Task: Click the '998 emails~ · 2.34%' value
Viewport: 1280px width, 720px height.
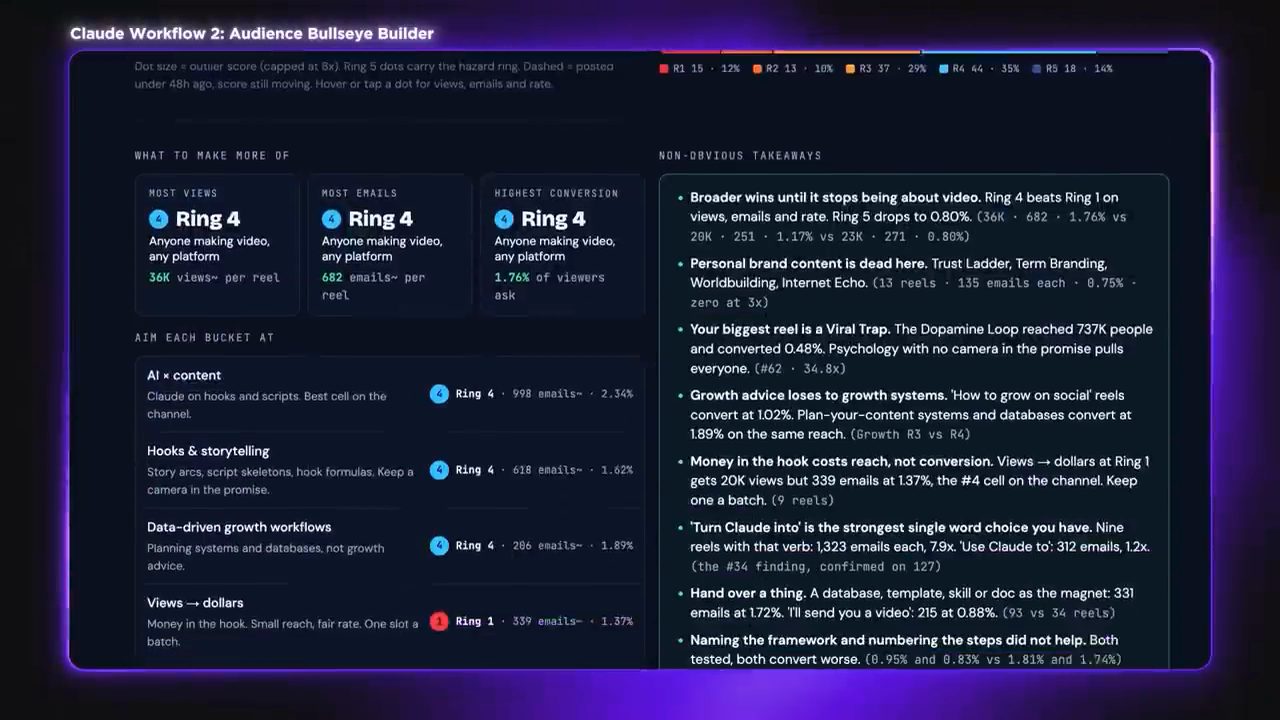Action: click(x=572, y=394)
